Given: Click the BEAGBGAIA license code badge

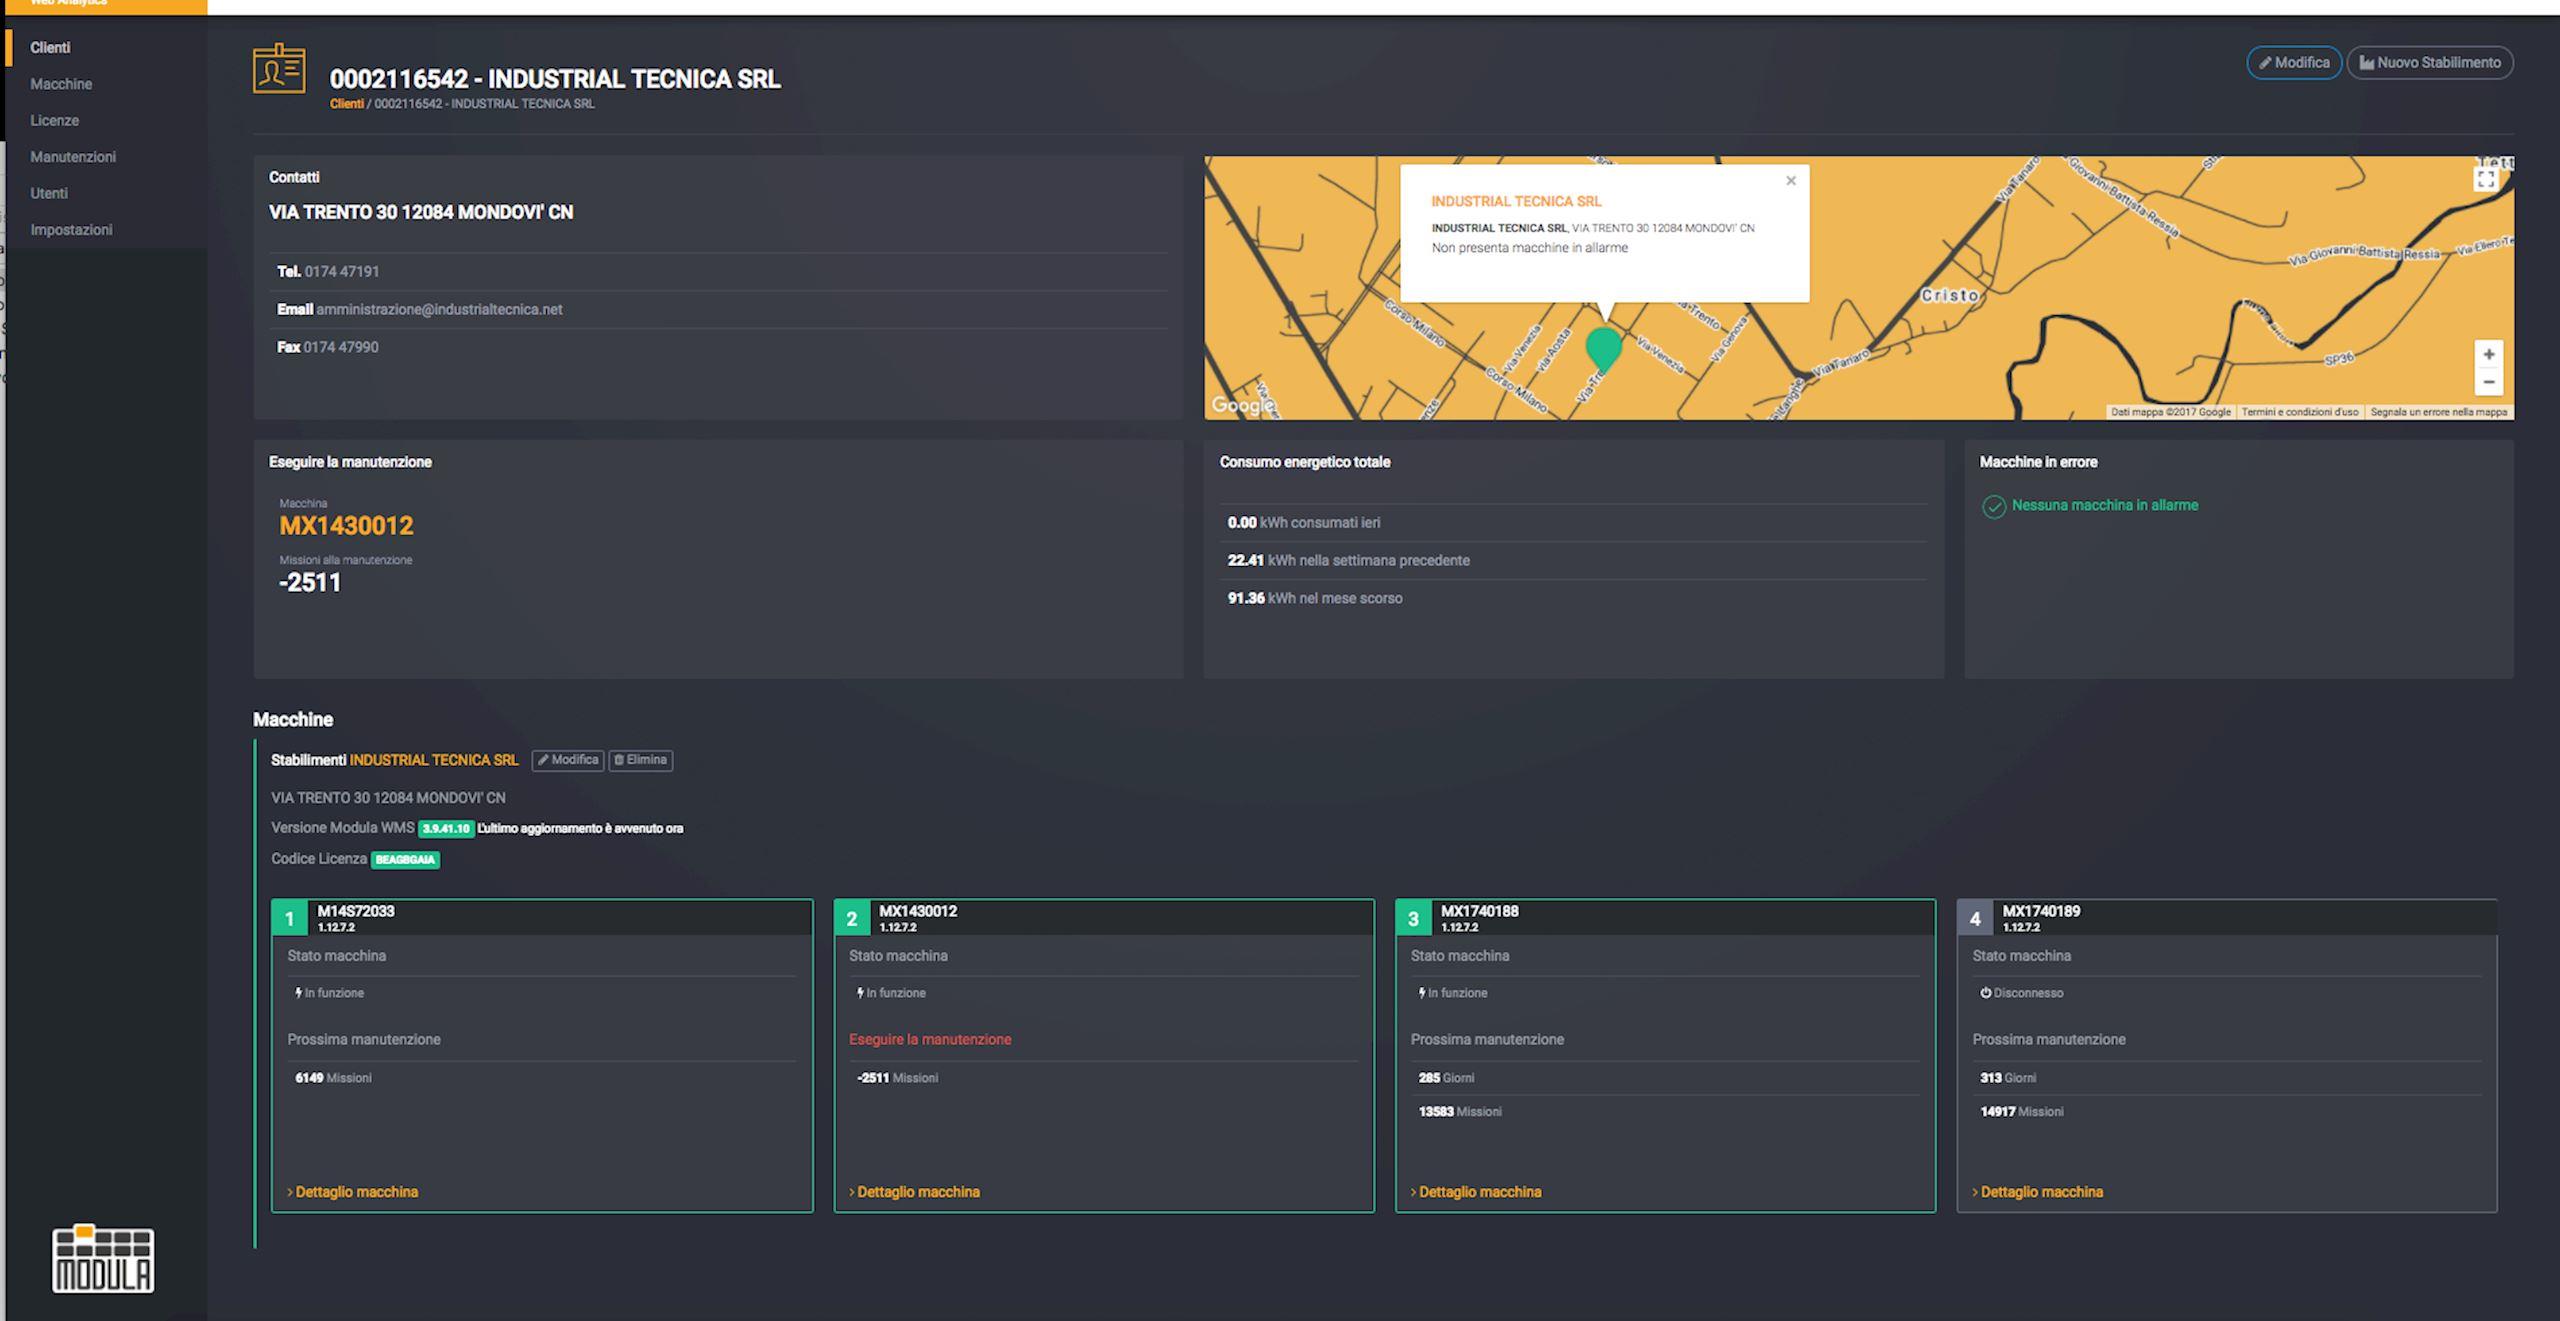Looking at the screenshot, I should pyautogui.click(x=405, y=860).
